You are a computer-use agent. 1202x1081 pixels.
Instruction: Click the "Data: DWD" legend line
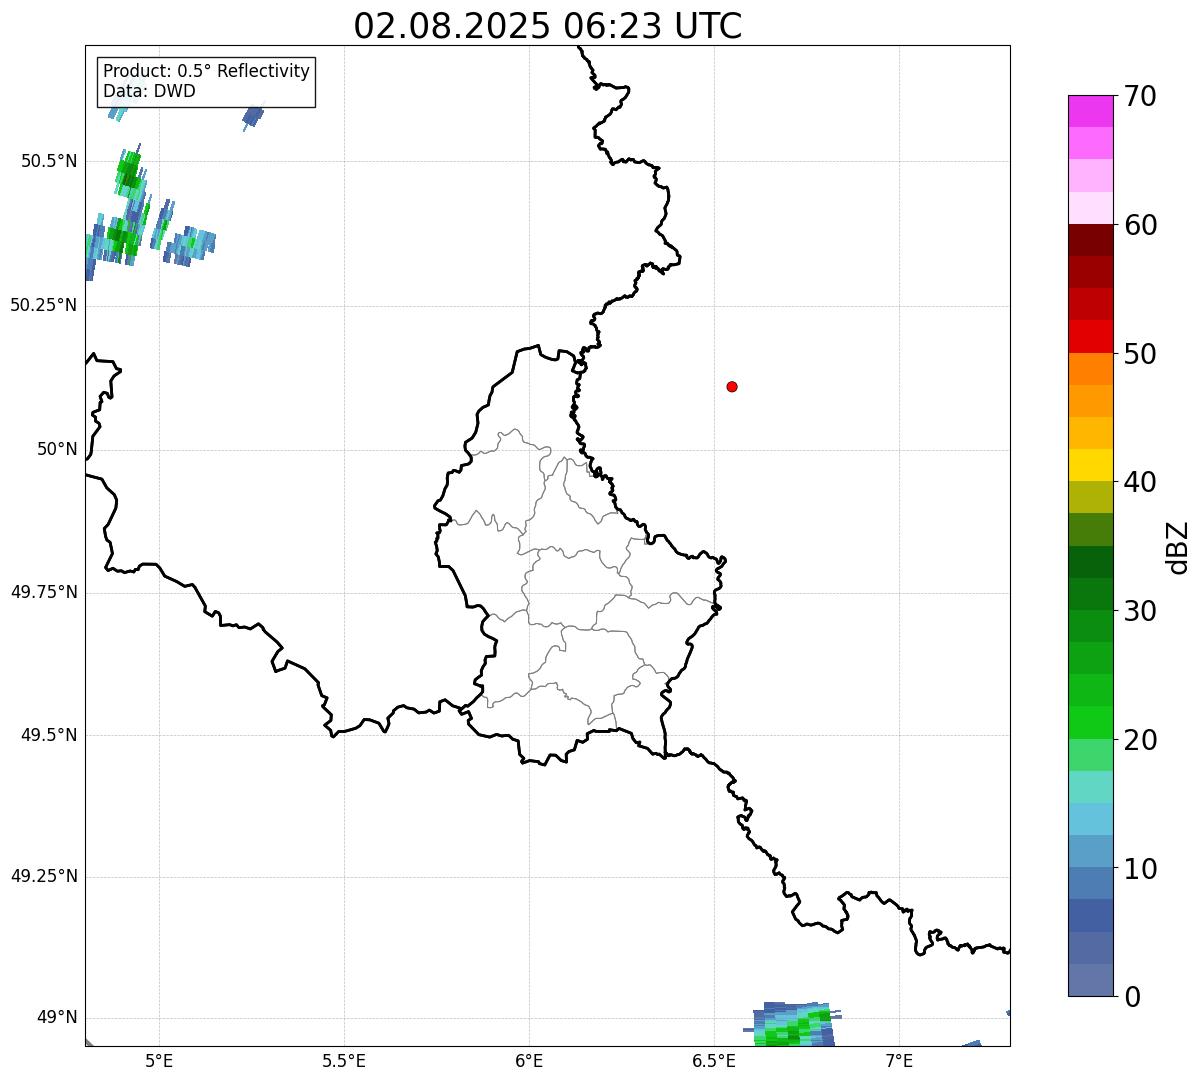[x=149, y=91]
